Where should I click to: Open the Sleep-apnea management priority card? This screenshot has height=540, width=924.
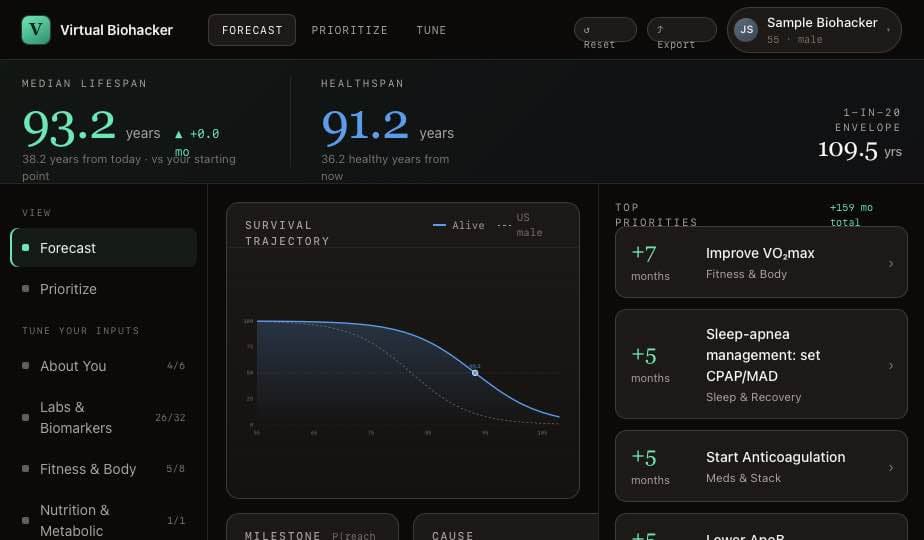[x=761, y=364]
